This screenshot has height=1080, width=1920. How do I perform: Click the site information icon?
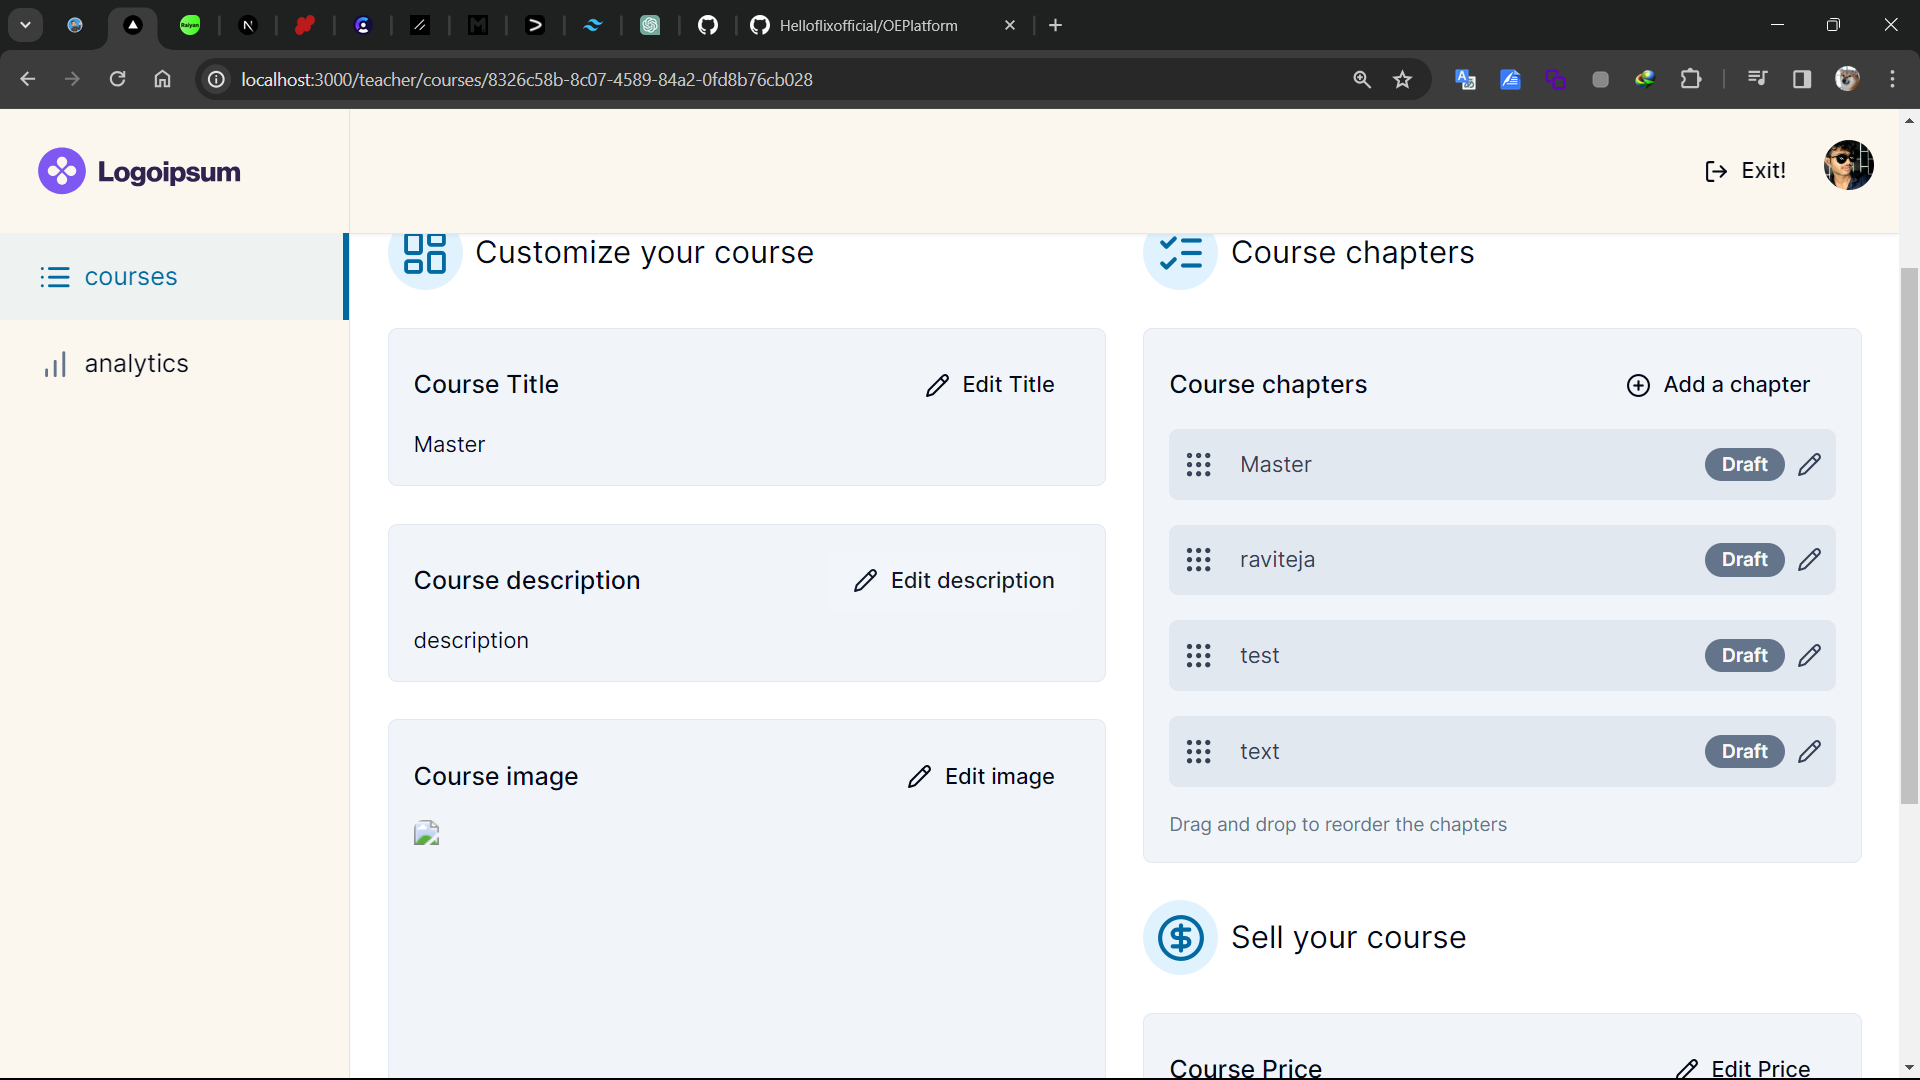pyautogui.click(x=216, y=79)
